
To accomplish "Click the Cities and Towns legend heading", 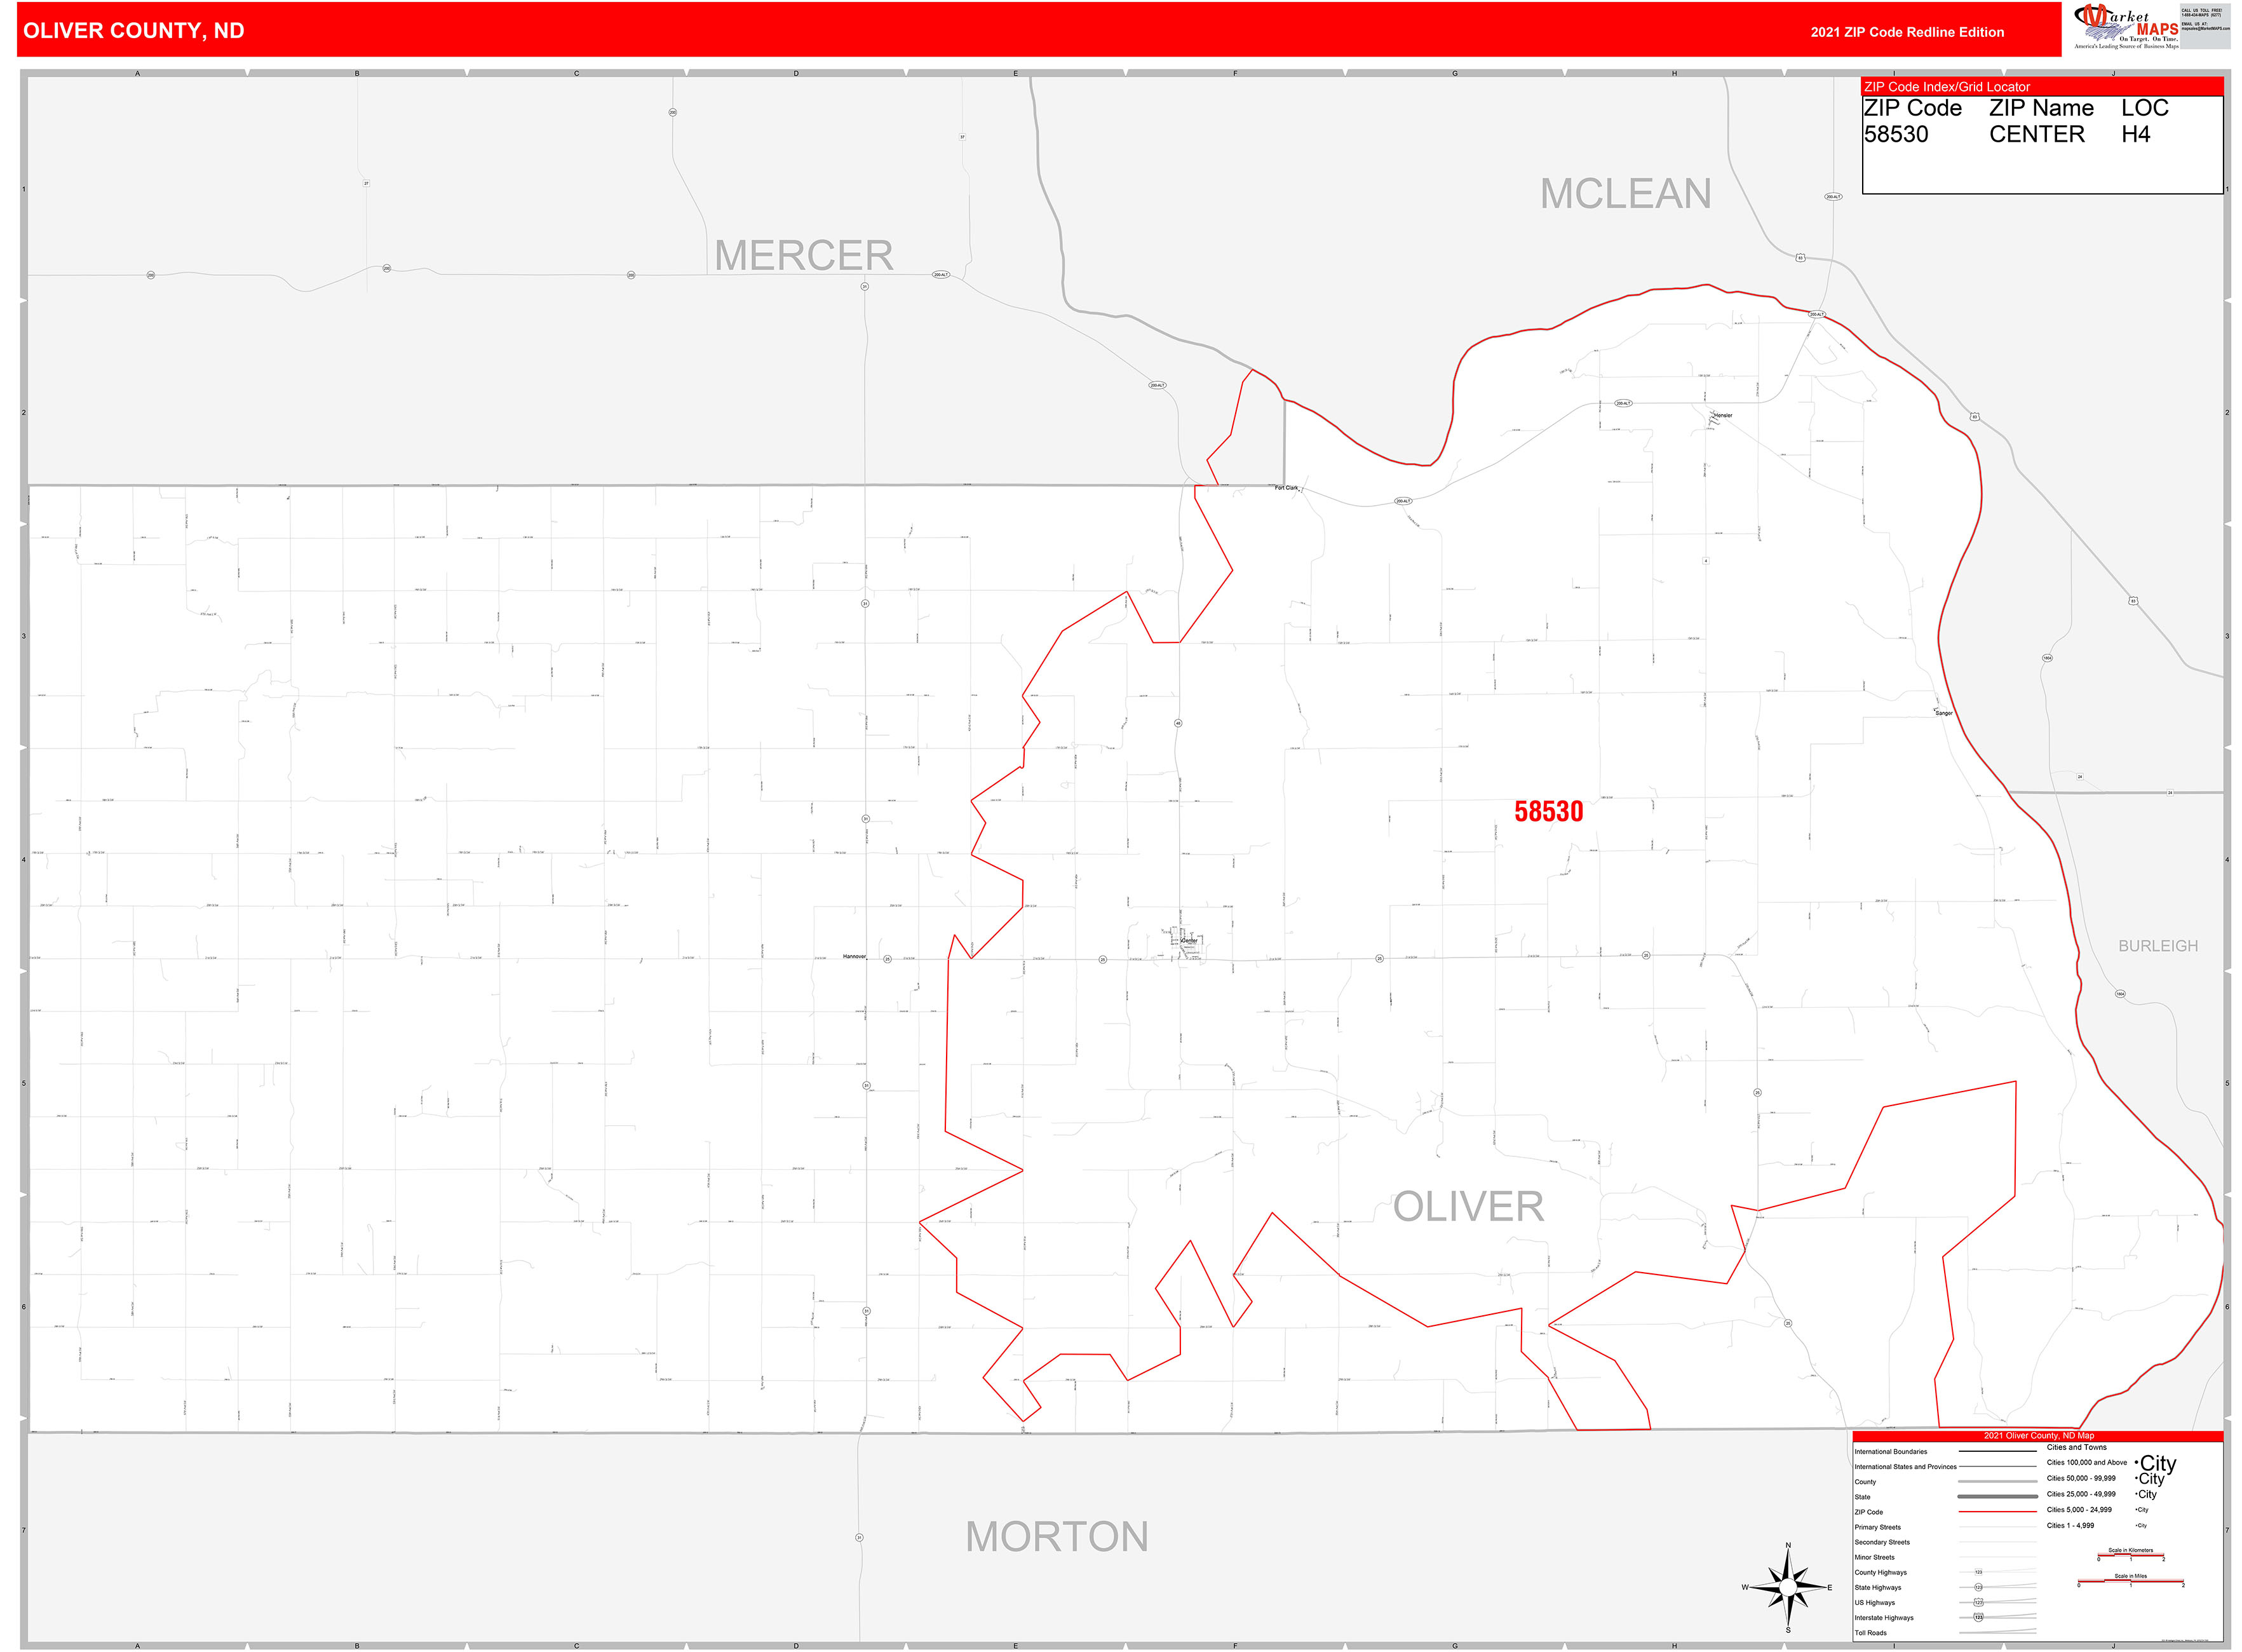I will [x=2076, y=1447].
